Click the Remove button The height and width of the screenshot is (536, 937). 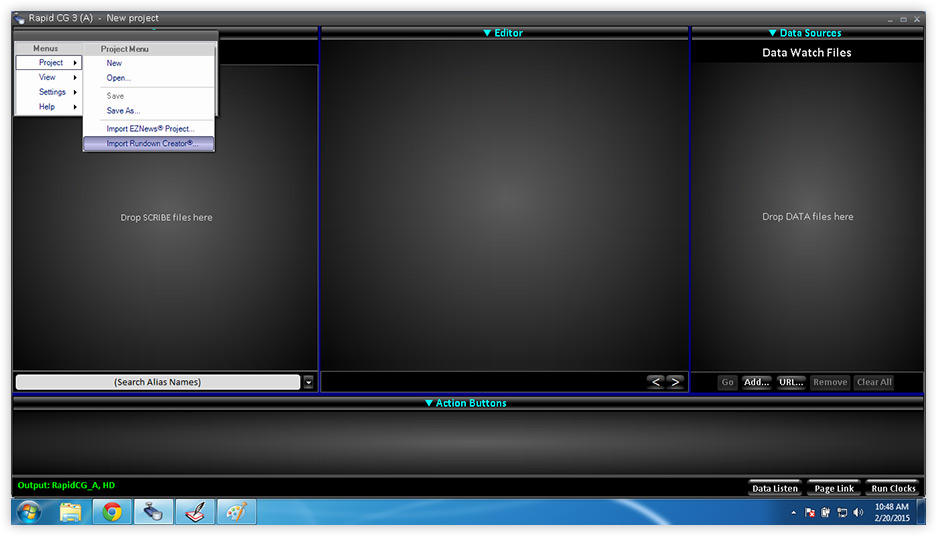pos(830,382)
